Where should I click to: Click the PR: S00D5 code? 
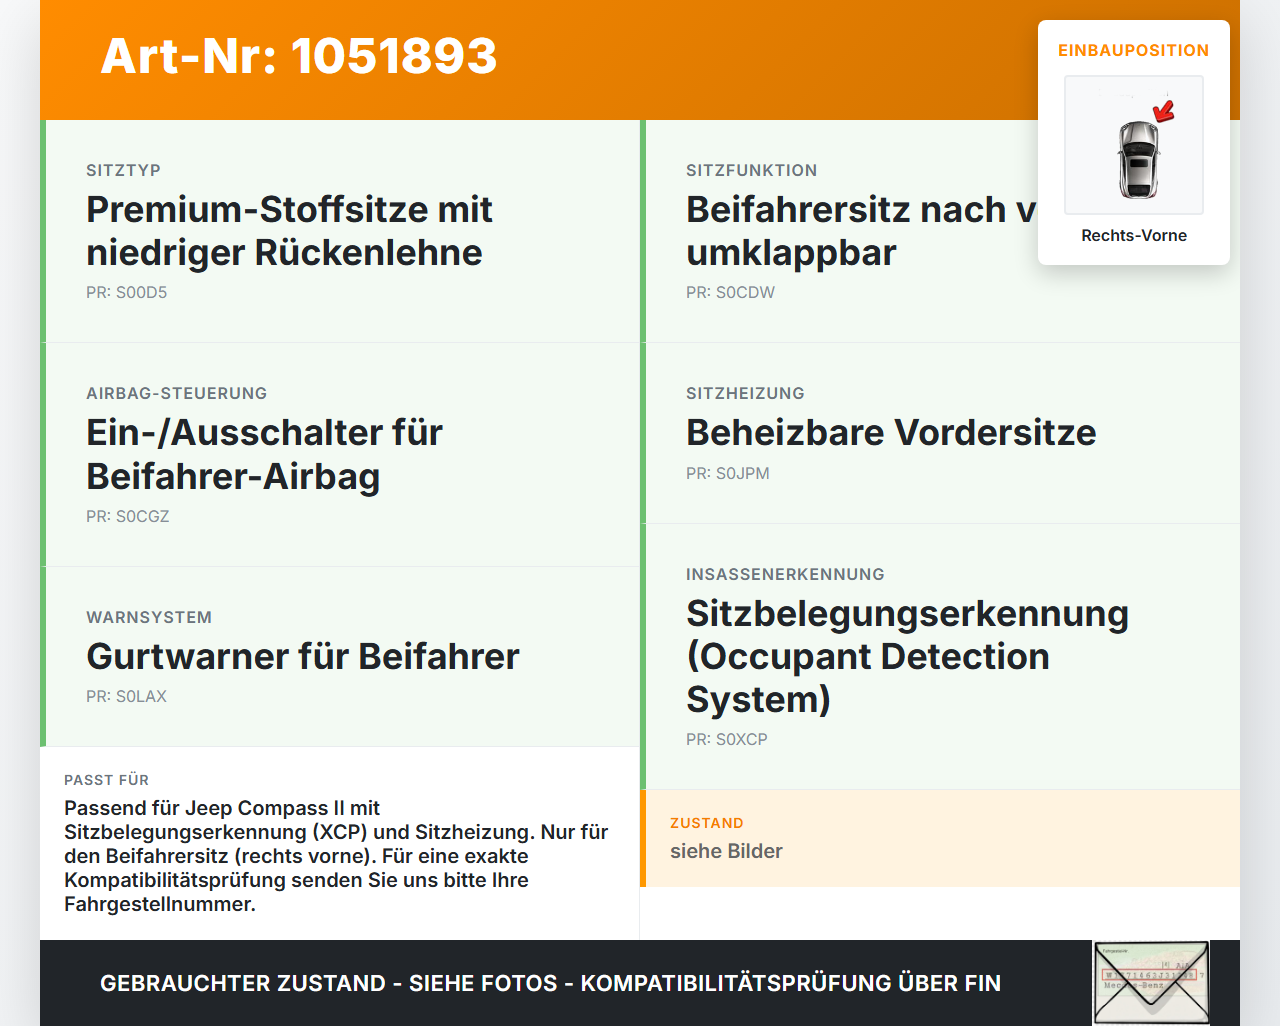coord(127,293)
